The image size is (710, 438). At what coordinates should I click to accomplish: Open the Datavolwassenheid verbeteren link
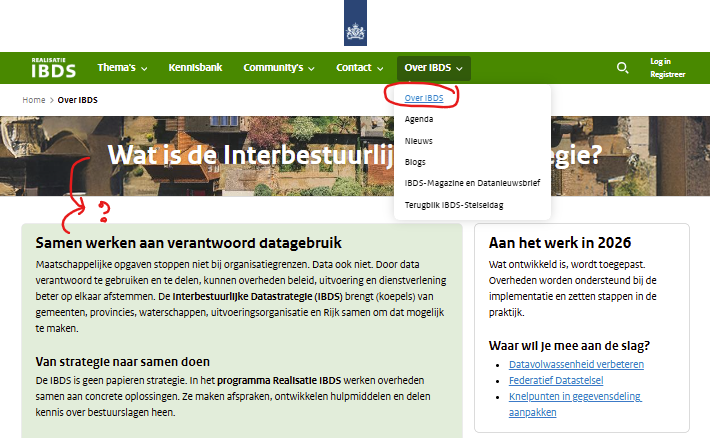click(576, 364)
